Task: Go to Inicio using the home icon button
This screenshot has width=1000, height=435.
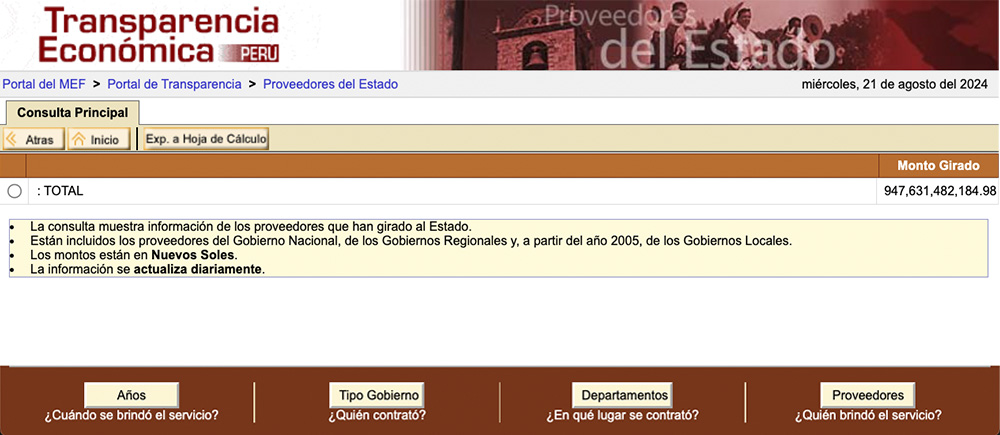Action: click(x=97, y=140)
